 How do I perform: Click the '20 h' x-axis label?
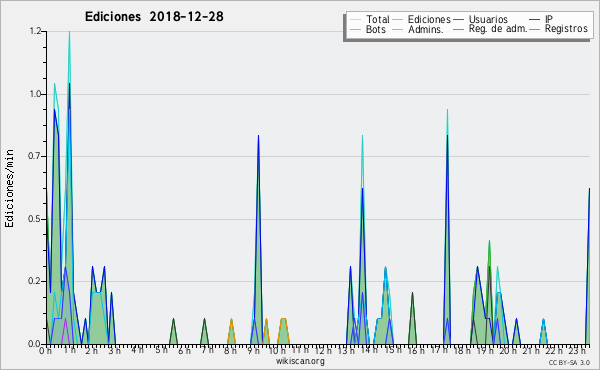[x=508, y=350]
